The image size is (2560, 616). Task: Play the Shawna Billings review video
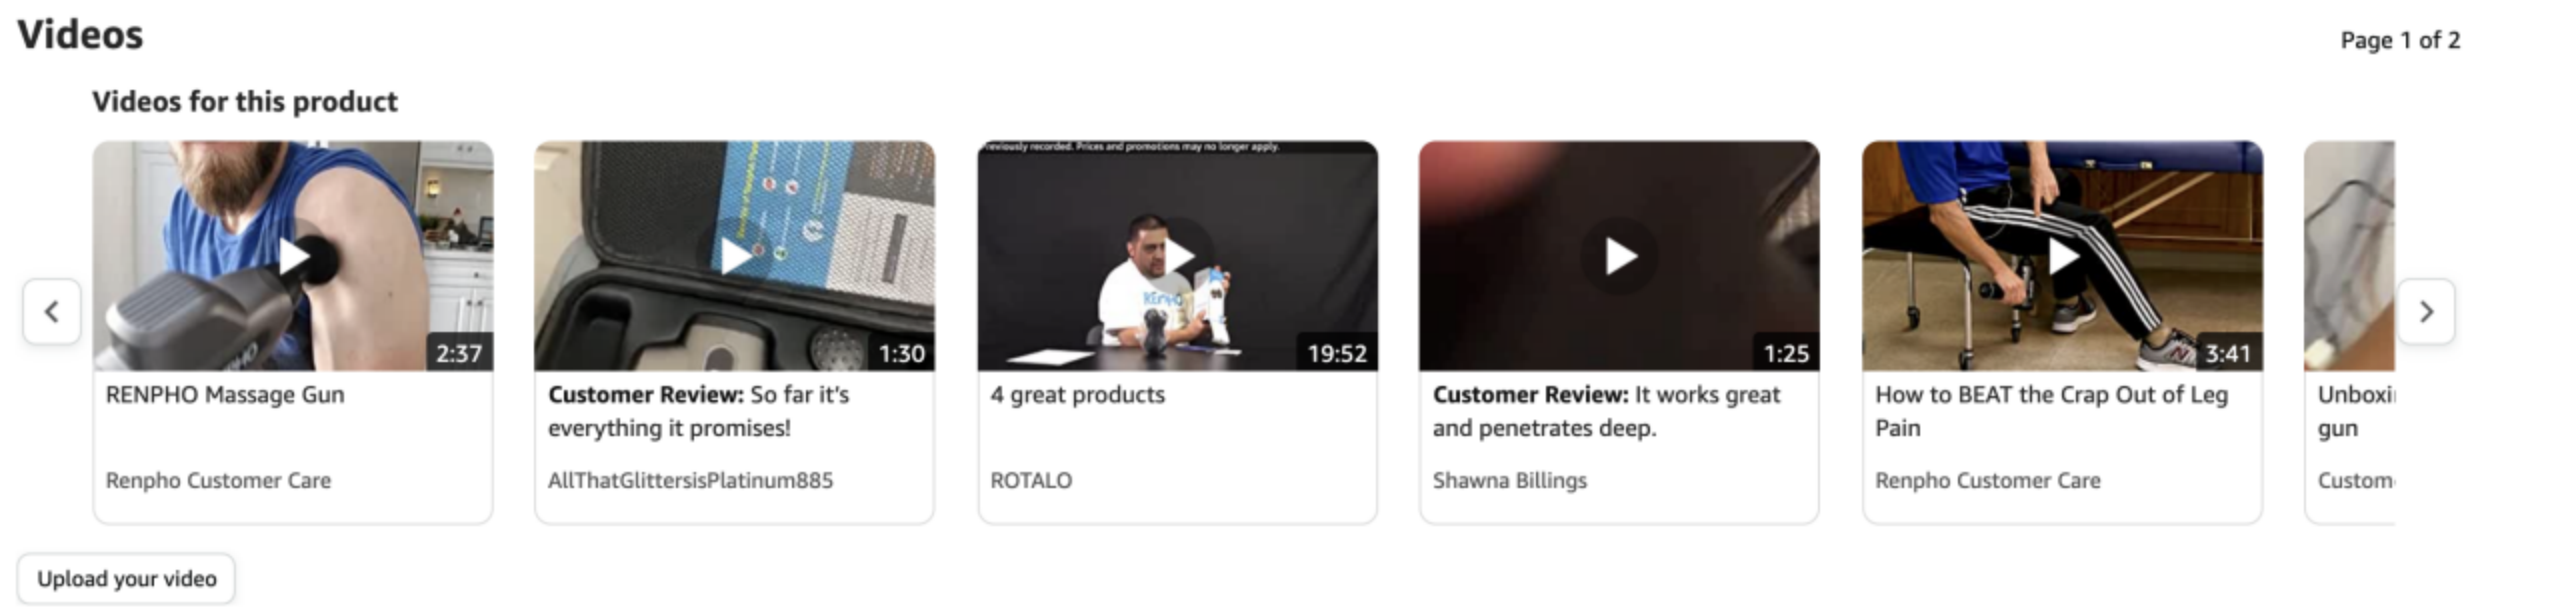click(1620, 256)
